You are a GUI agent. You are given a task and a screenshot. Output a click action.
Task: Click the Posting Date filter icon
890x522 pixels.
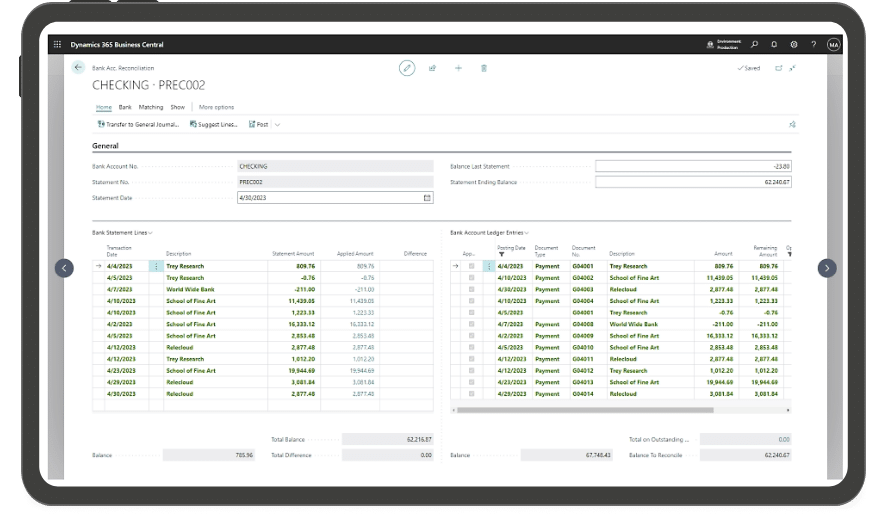tap(501, 255)
